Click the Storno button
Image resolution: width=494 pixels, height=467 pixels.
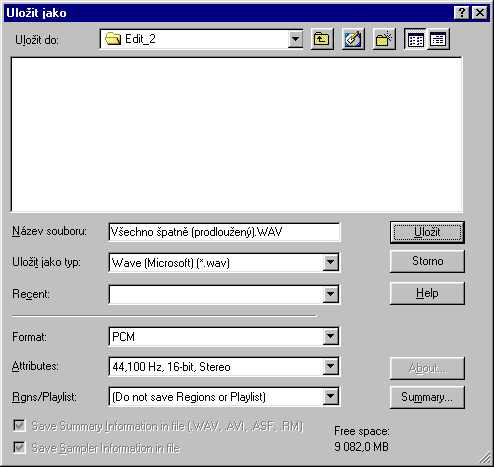pos(427,261)
